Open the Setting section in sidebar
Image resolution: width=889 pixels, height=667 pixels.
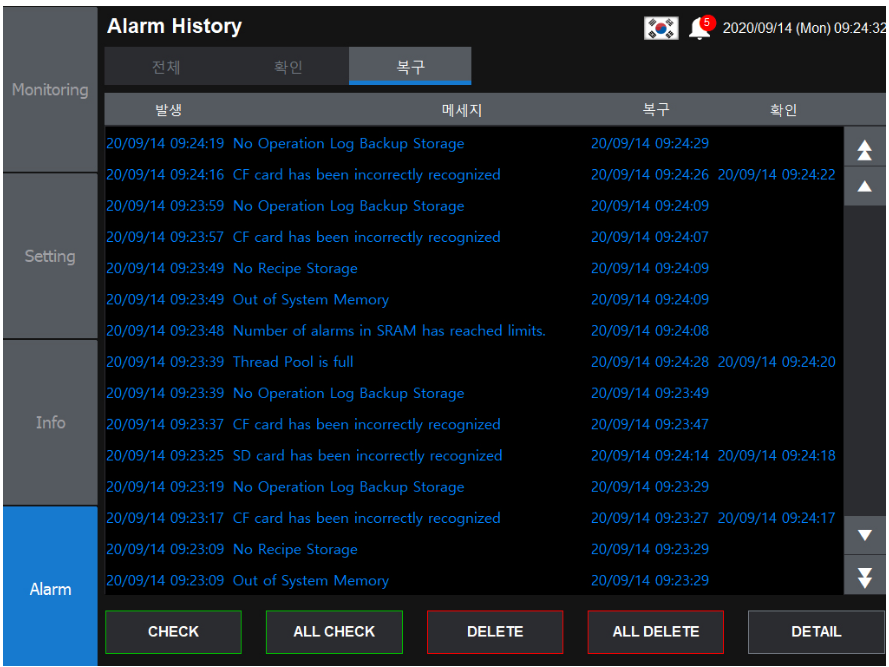pyautogui.click(x=50, y=256)
